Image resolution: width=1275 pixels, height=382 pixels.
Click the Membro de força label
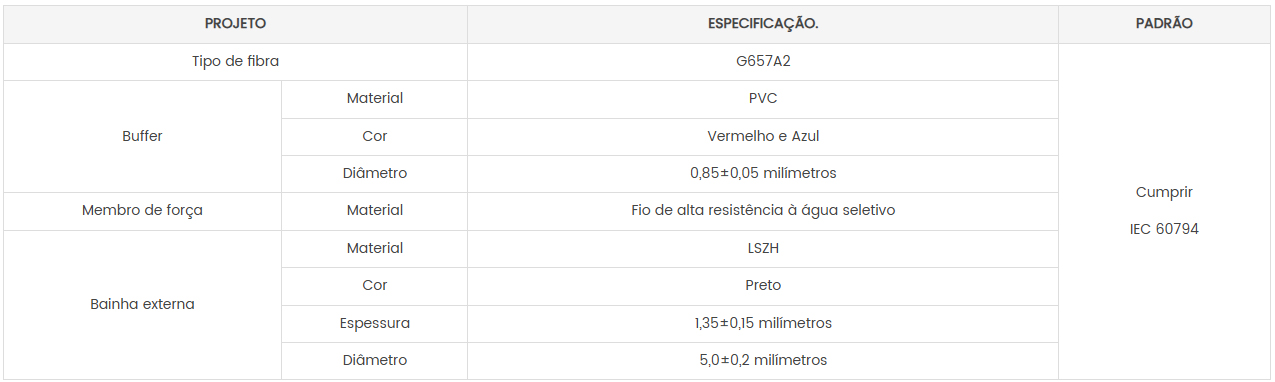(x=142, y=211)
